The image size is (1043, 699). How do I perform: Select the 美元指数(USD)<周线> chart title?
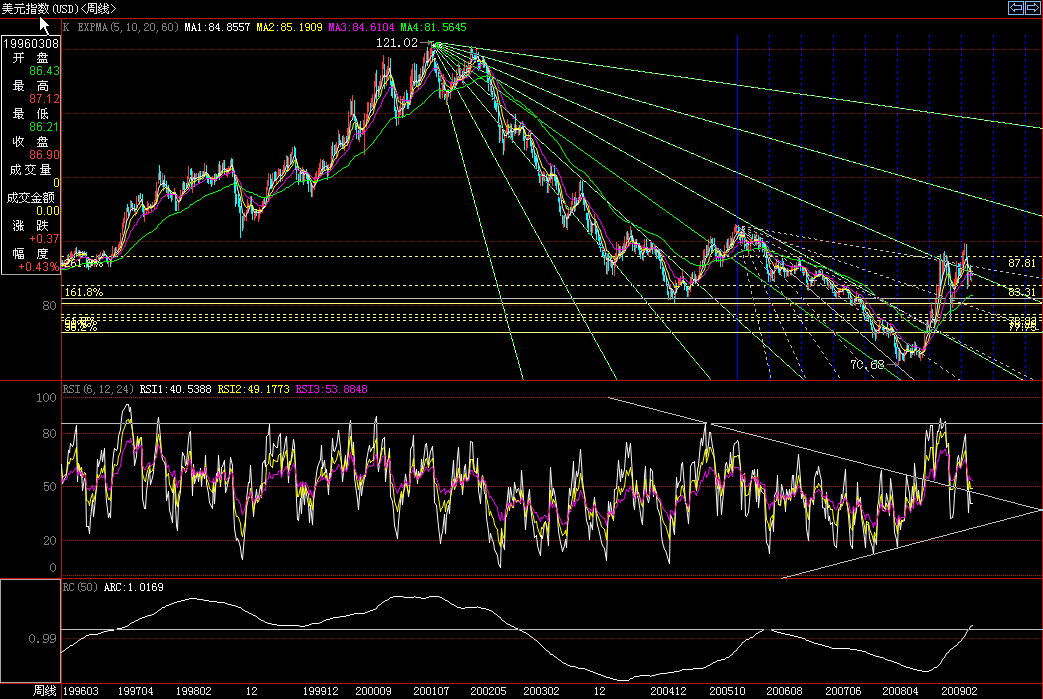click(x=59, y=9)
